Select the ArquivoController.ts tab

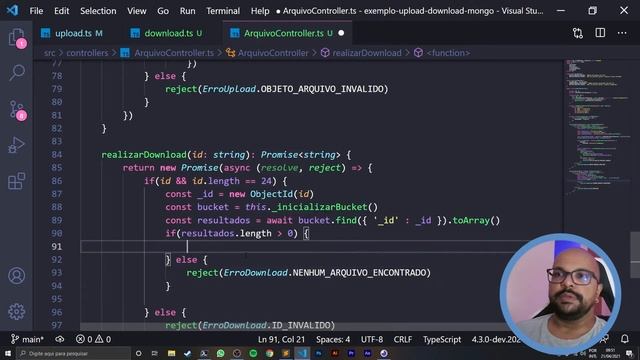(288, 33)
